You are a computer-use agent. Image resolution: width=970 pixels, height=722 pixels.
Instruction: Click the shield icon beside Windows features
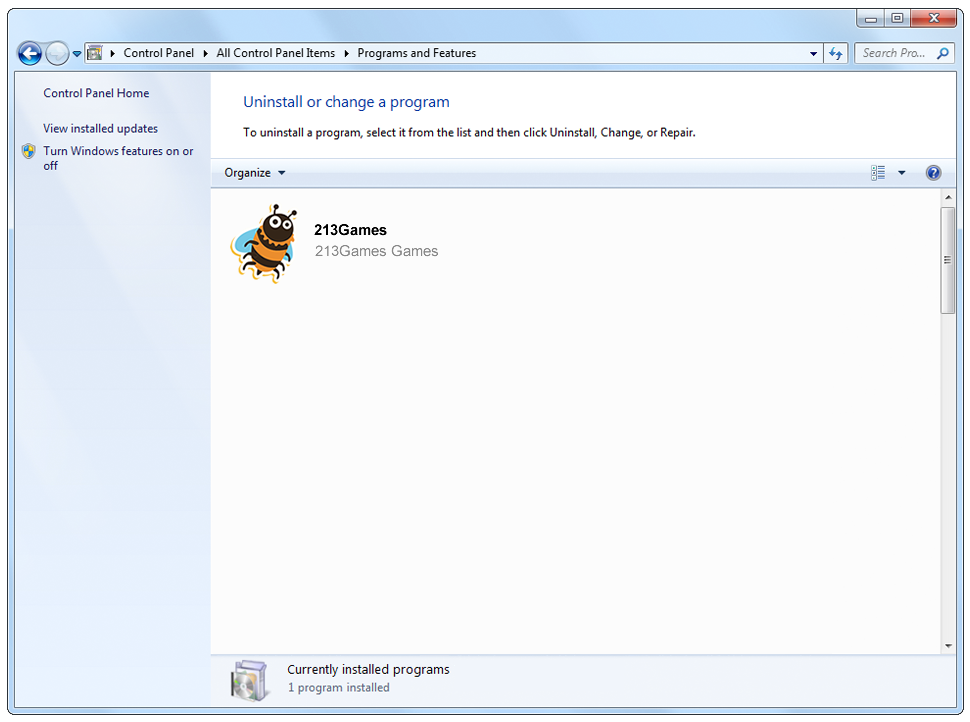pos(28,151)
